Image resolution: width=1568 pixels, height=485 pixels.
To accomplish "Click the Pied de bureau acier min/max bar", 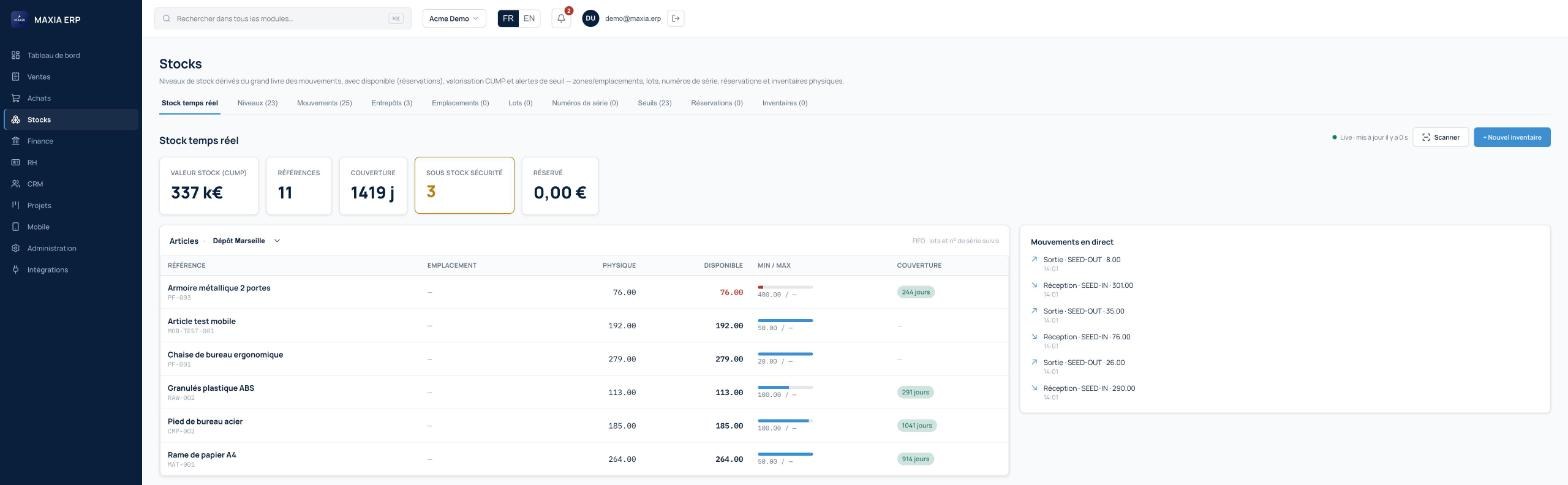I will pyautogui.click(x=785, y=421).
